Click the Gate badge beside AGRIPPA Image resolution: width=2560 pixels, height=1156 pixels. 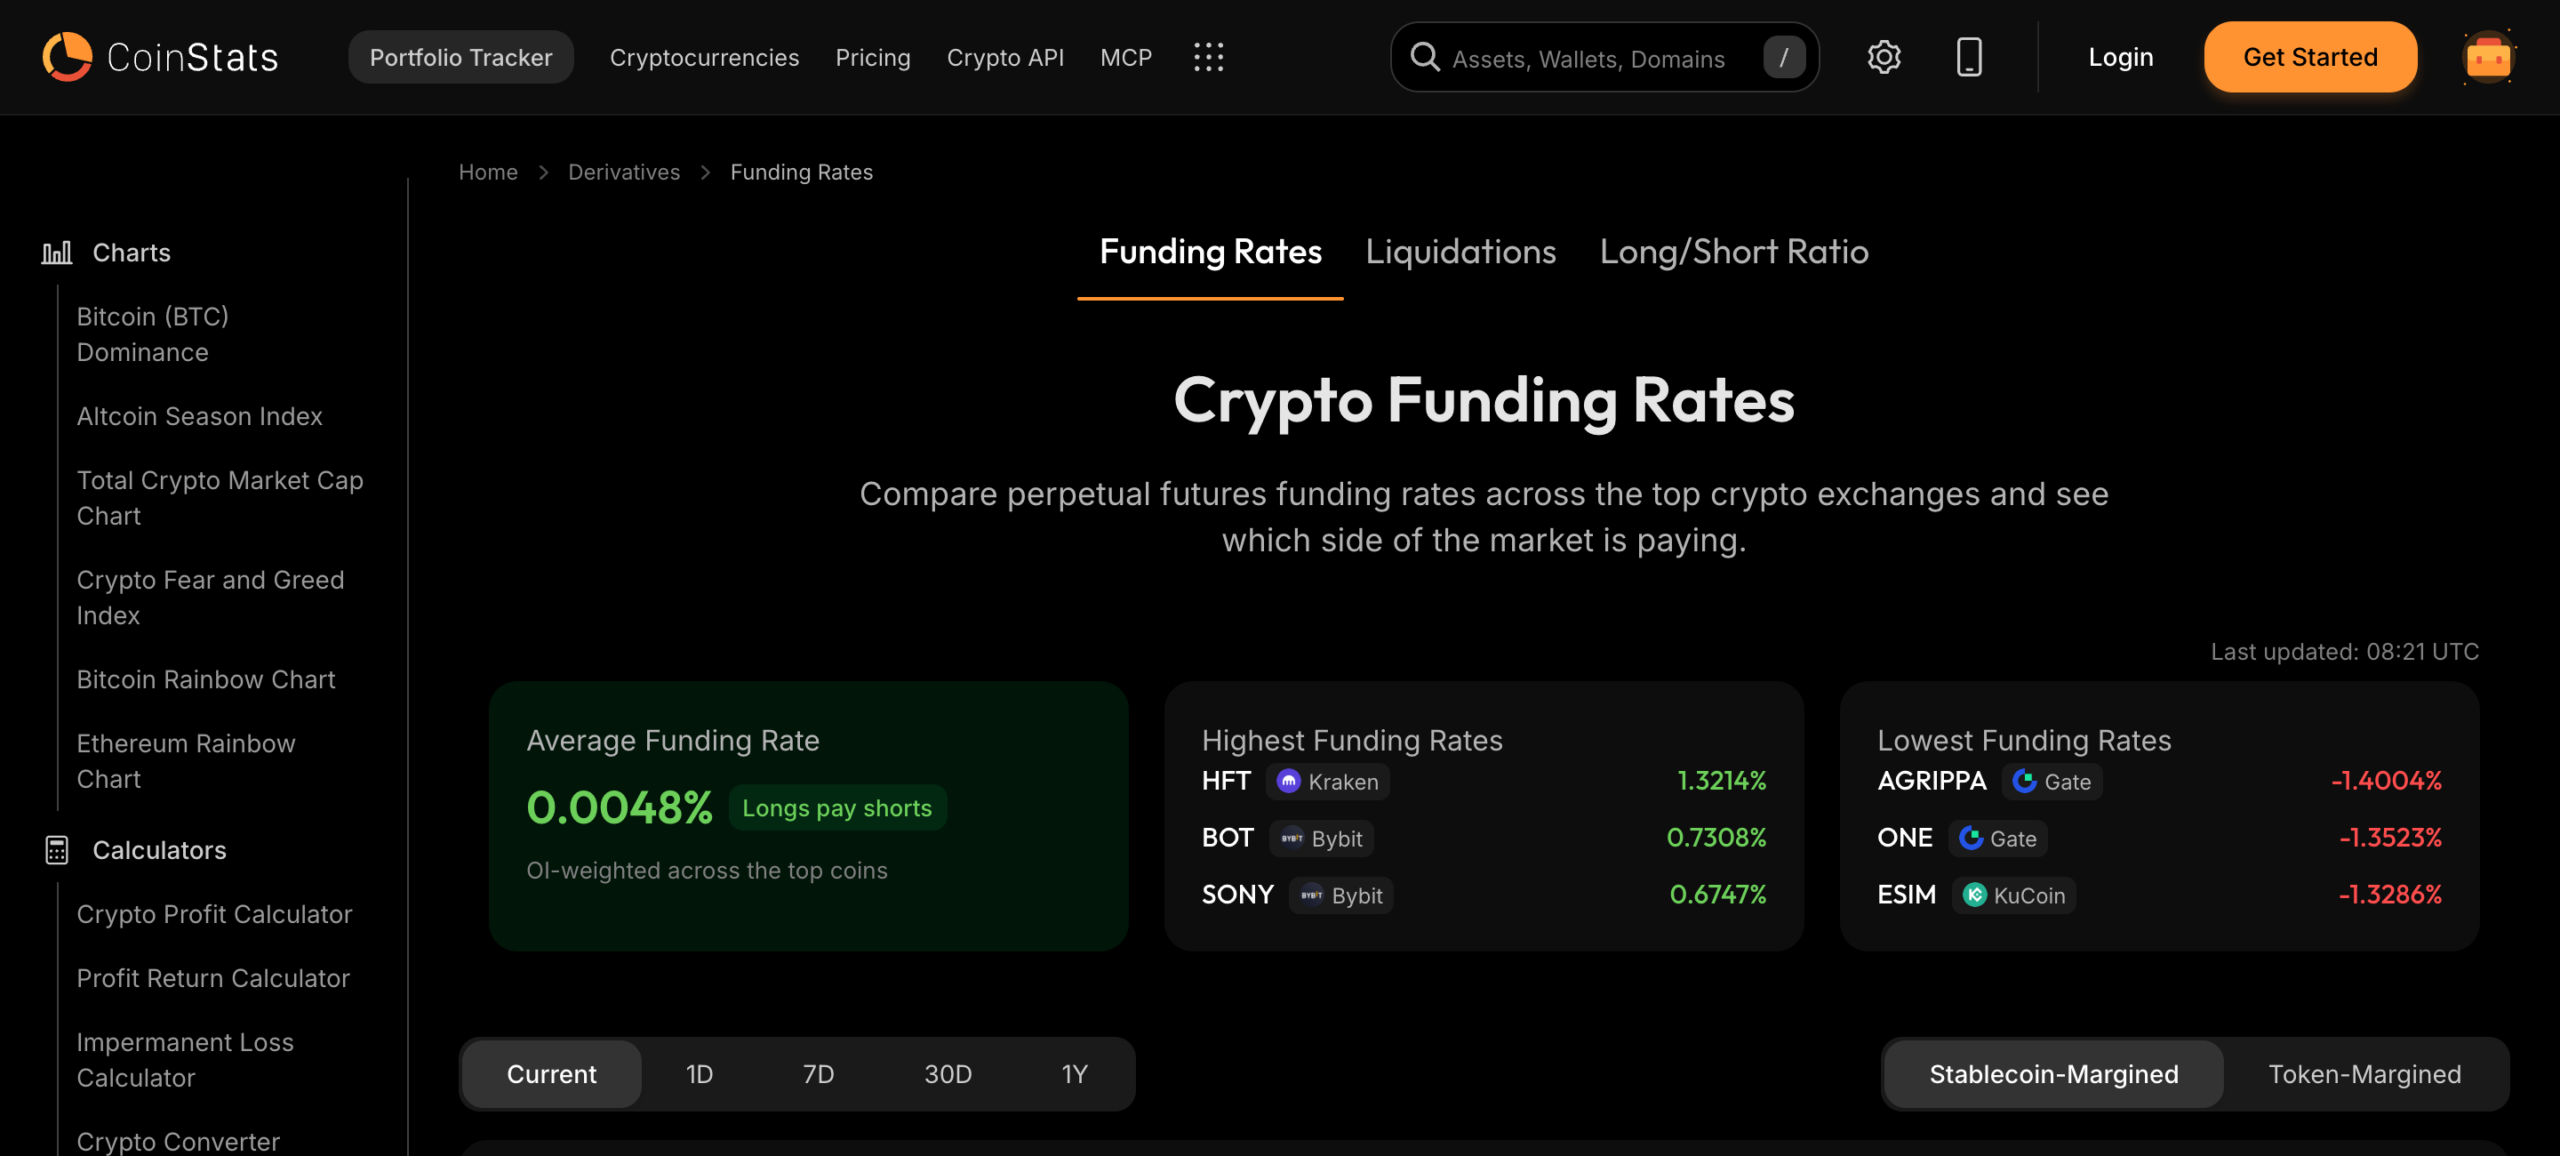[2052, 782]
